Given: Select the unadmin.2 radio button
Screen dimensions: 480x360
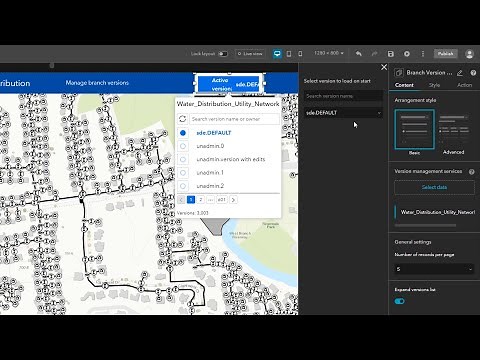Looking at the screenshot, I should (x=183, y=186).
